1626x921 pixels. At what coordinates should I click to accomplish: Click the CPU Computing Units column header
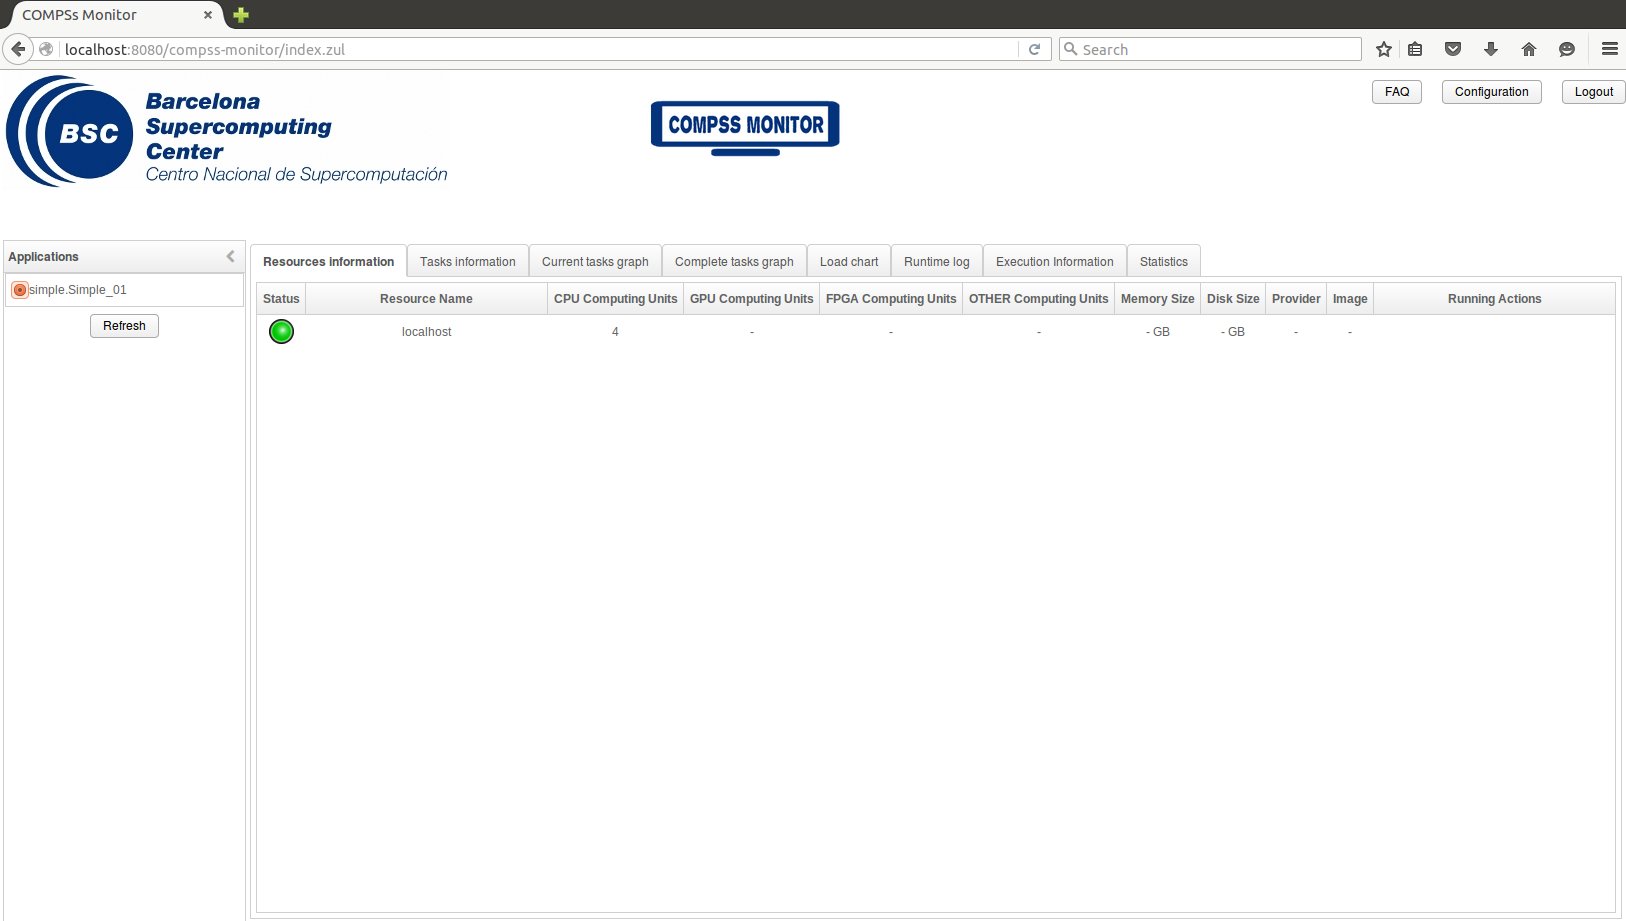(616, 299)
